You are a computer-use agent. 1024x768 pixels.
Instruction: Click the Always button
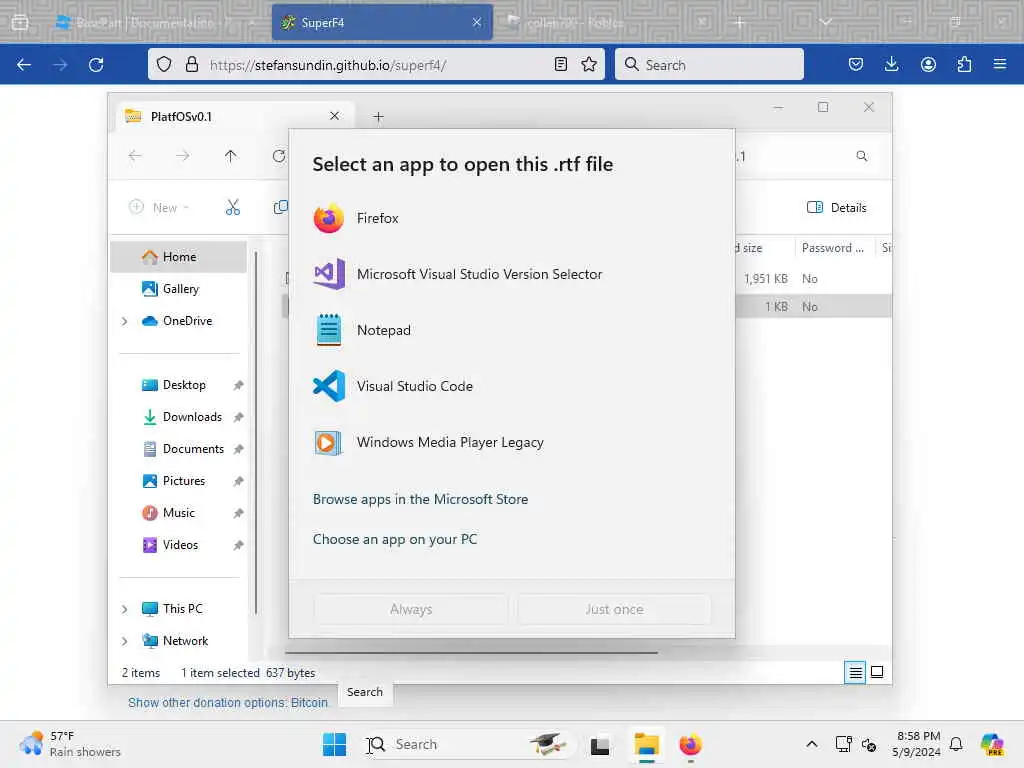(411, 609)
